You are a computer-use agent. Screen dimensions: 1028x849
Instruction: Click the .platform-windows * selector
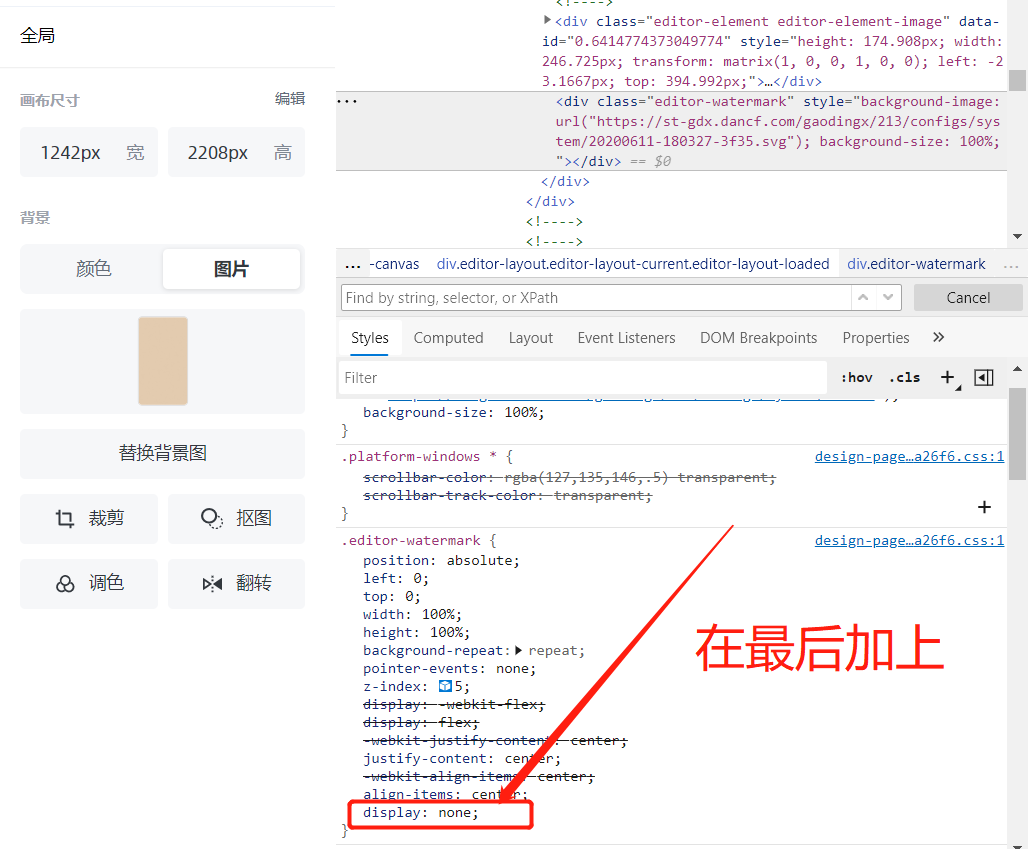pos(419,456)
